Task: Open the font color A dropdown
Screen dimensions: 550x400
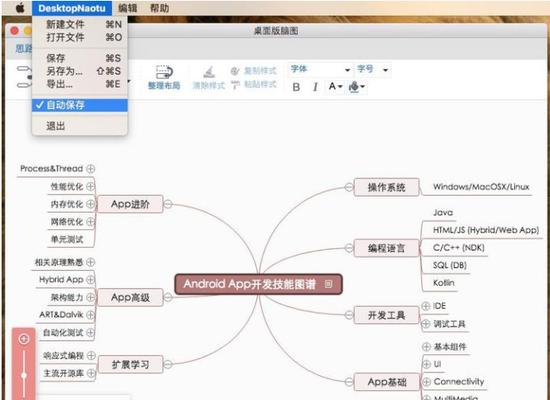Action: pyautogui.click(x=335, y=86)
